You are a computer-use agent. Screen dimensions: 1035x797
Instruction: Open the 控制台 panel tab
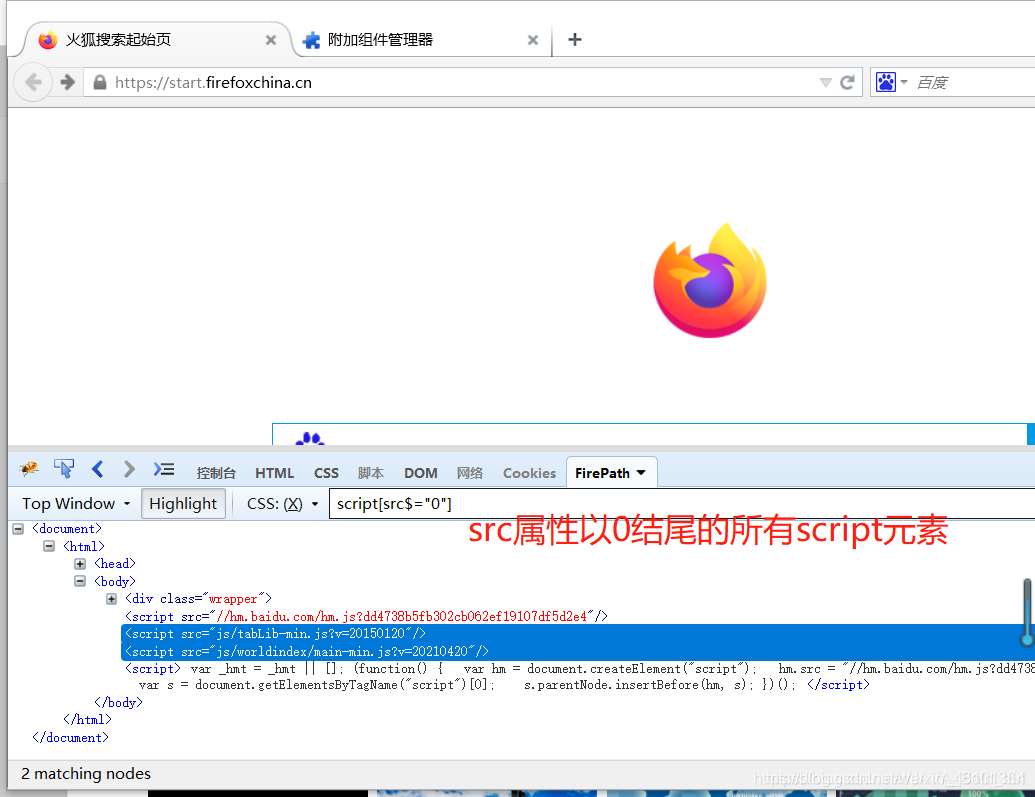[x=216, y=473]
